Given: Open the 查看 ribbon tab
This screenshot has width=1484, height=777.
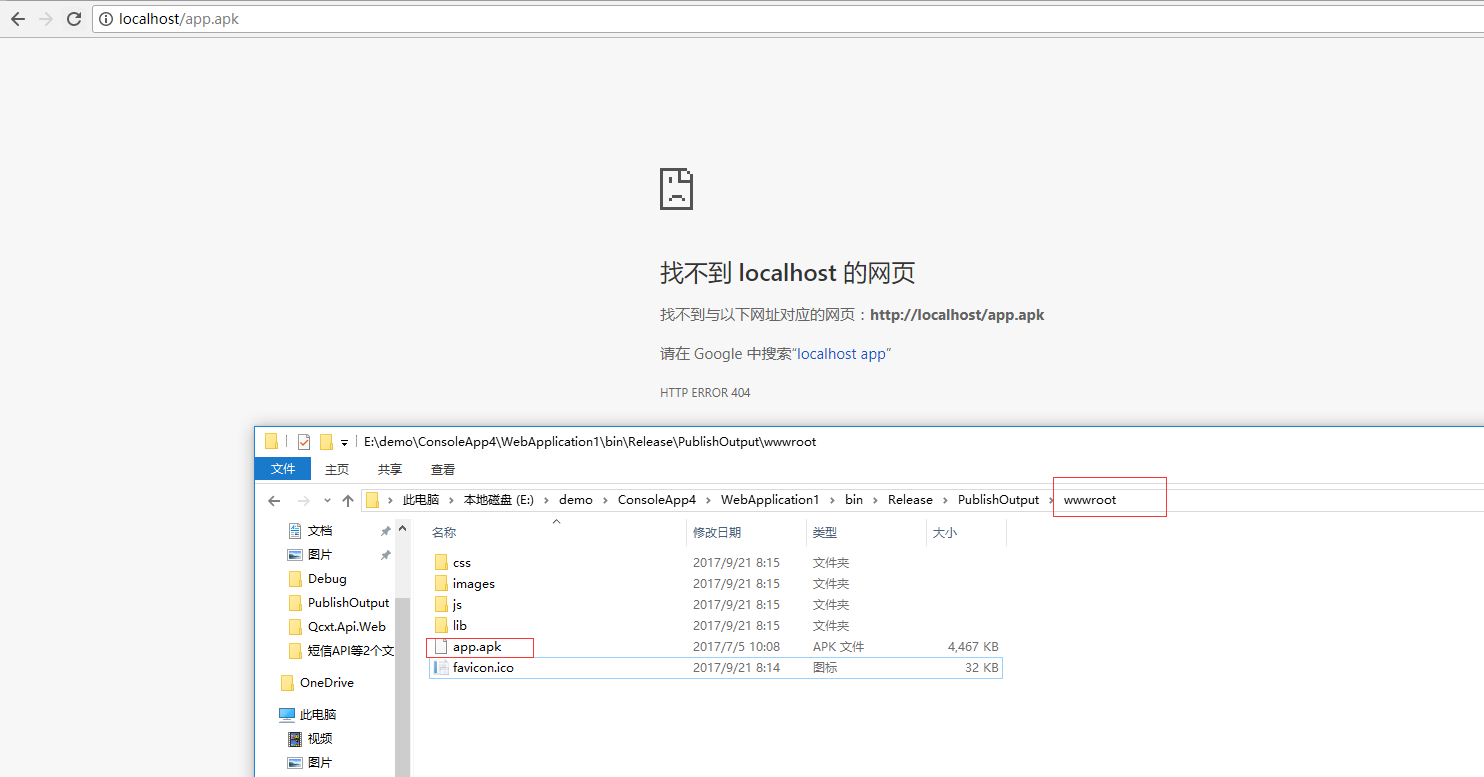Looking at the screenshot, I should [x=443, y=469].
